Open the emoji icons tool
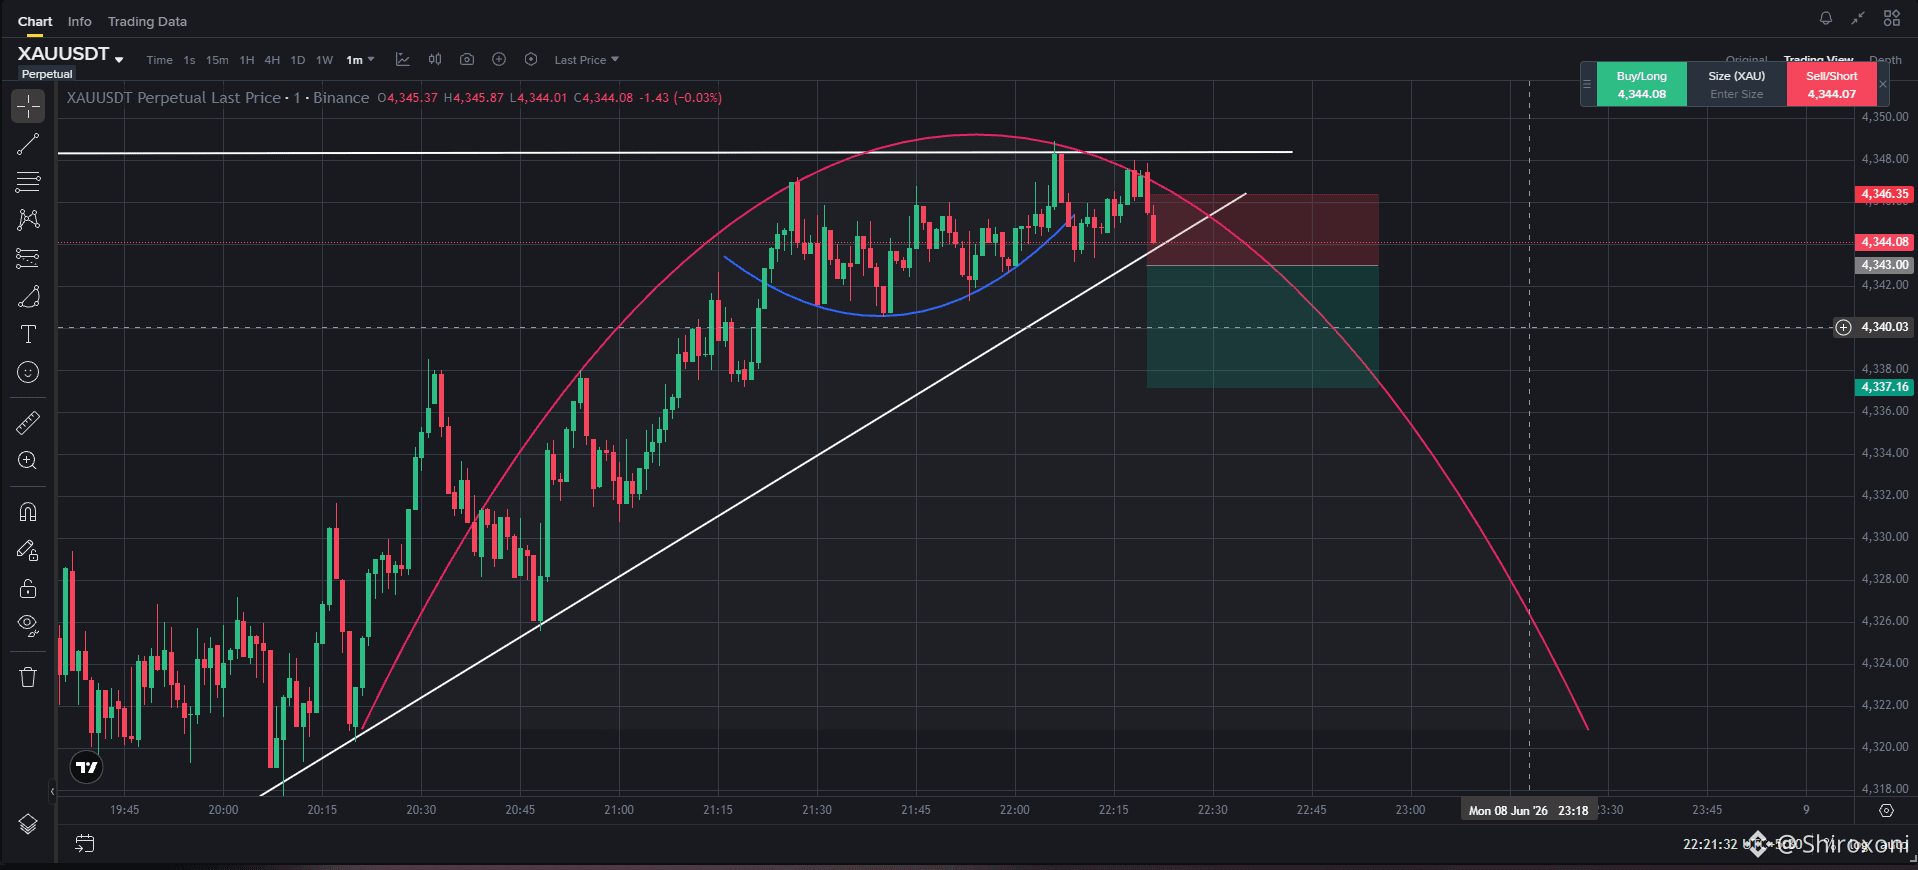 (x=28, y=372)
